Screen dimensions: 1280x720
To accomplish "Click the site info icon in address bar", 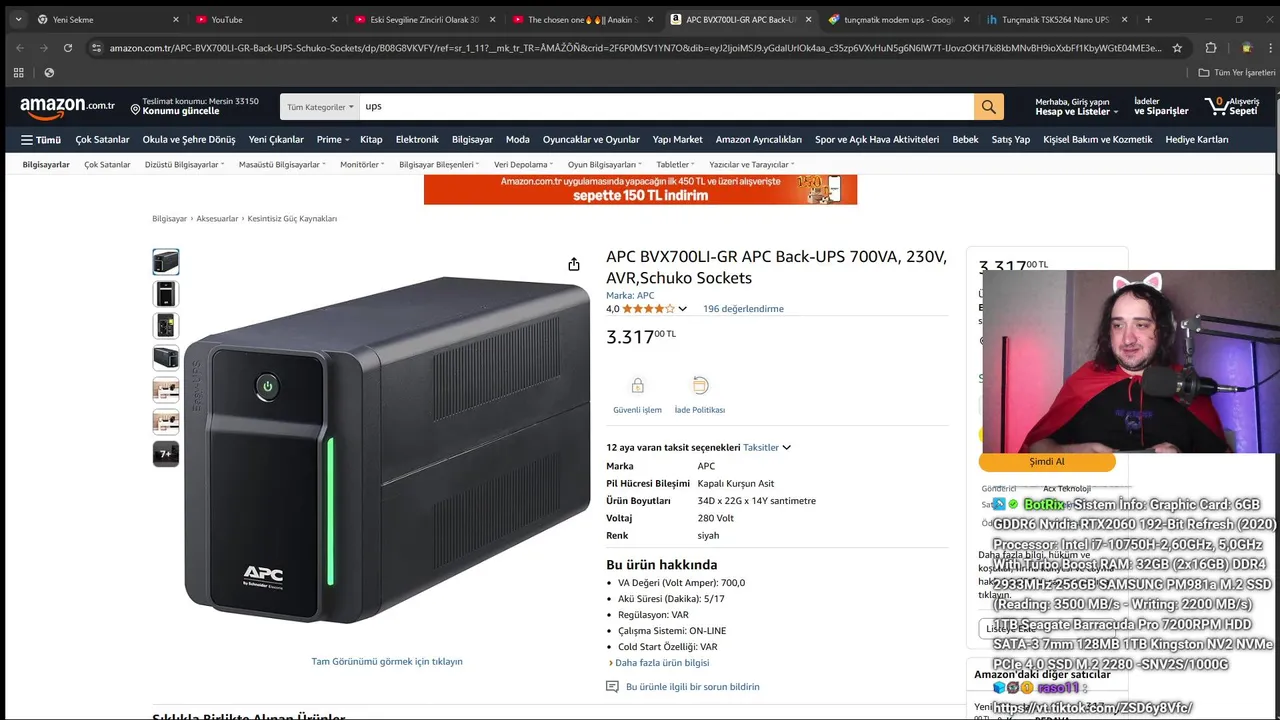I will (96, 47).
